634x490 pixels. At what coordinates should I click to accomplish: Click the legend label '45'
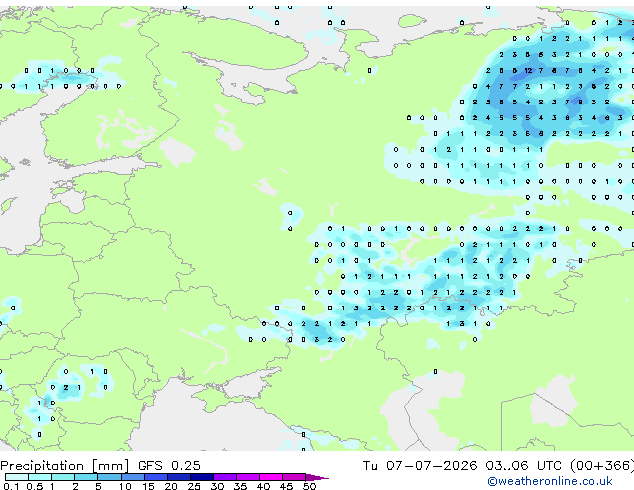(x=286, y=486)
